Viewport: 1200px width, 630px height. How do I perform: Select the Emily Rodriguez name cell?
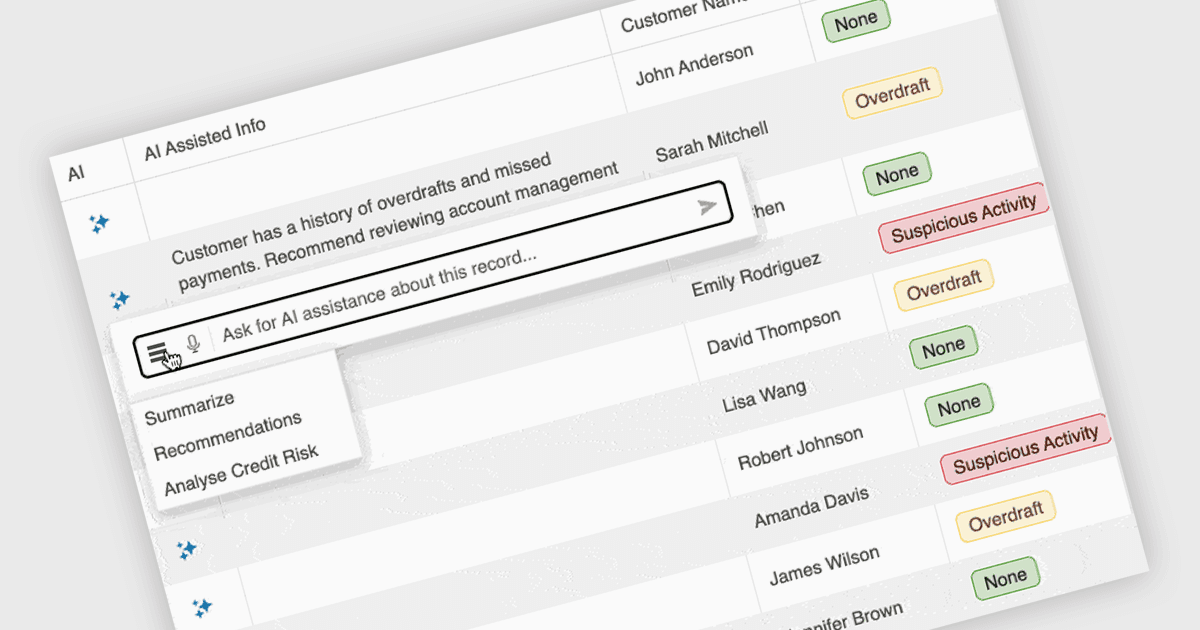click(756, 275)
